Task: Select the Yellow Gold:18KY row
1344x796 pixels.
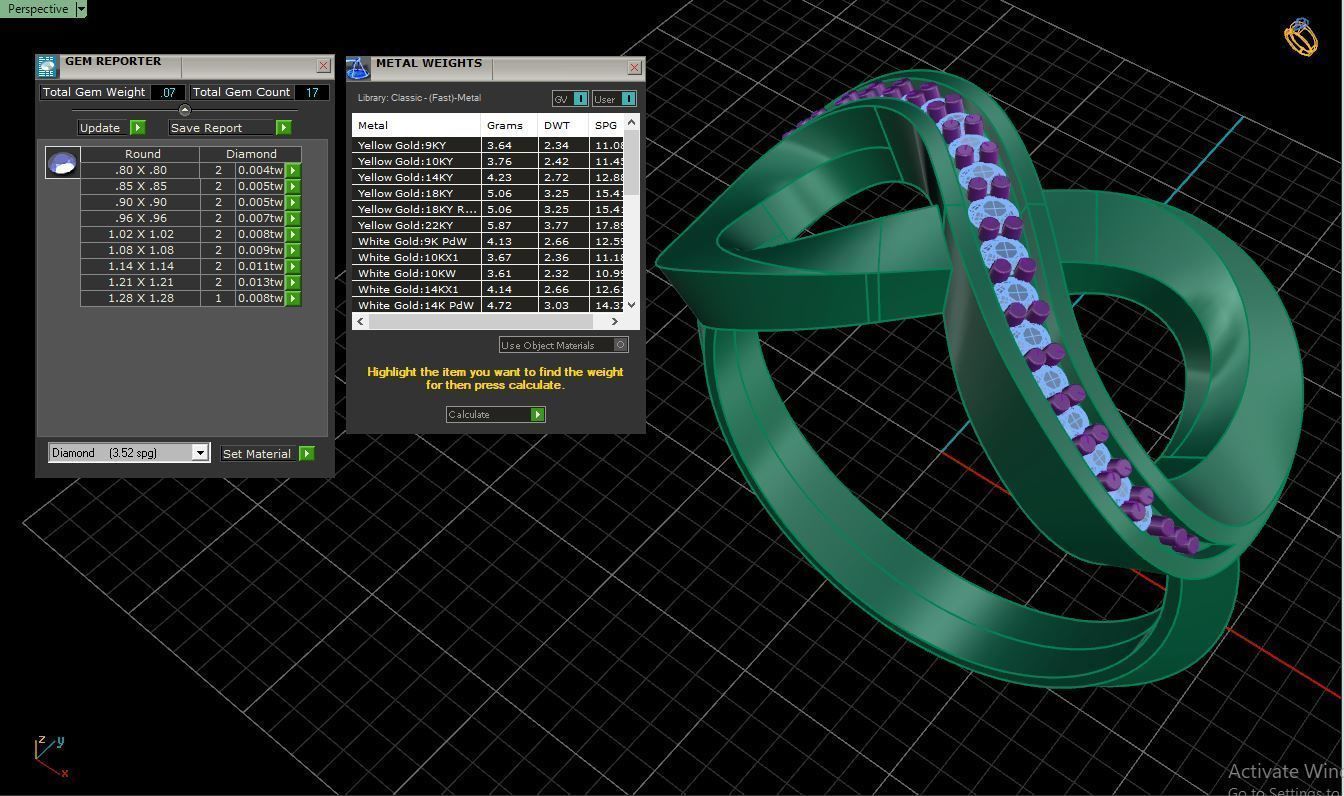Action: [488, 194]
